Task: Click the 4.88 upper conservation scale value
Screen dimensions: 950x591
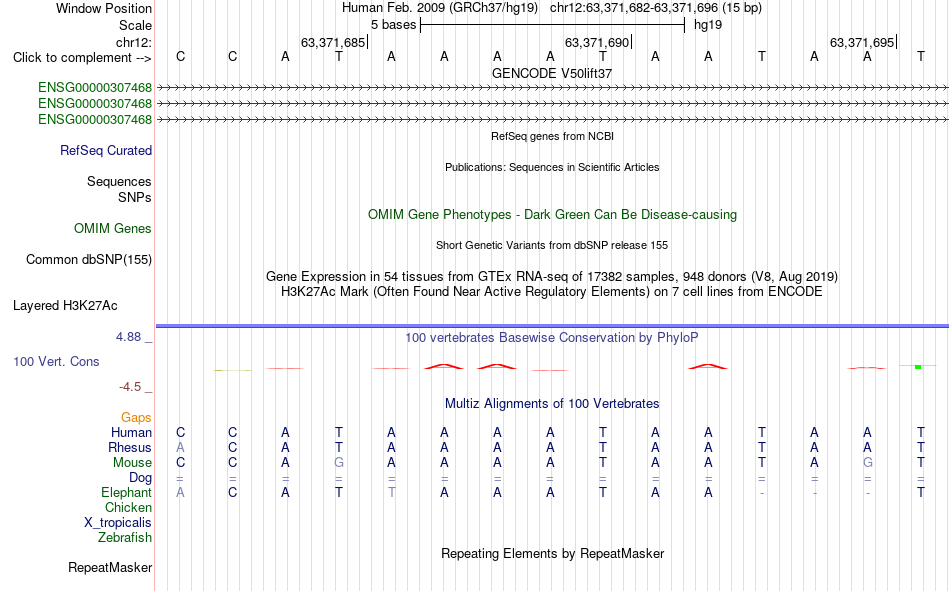Action: [x=128, y=336]
